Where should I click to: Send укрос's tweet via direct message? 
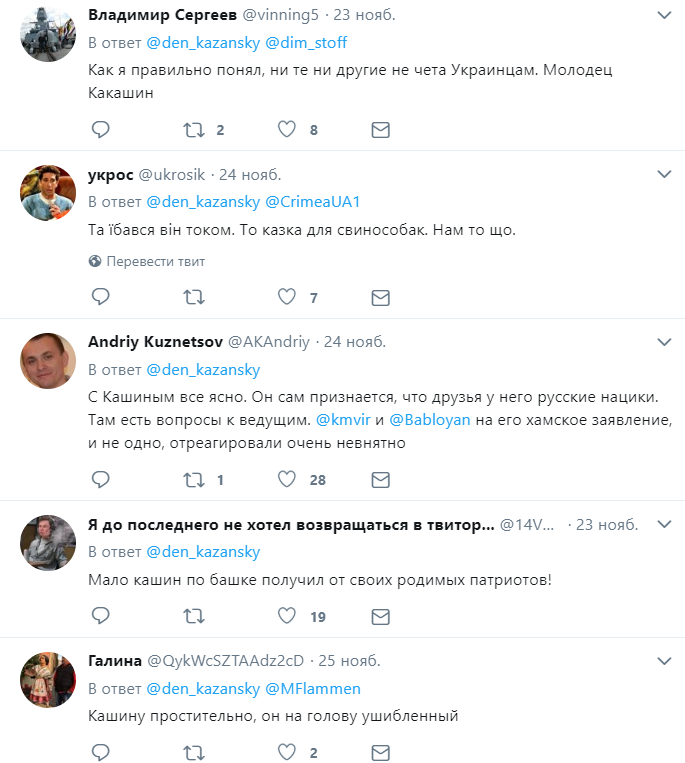[x=380, y=297]
